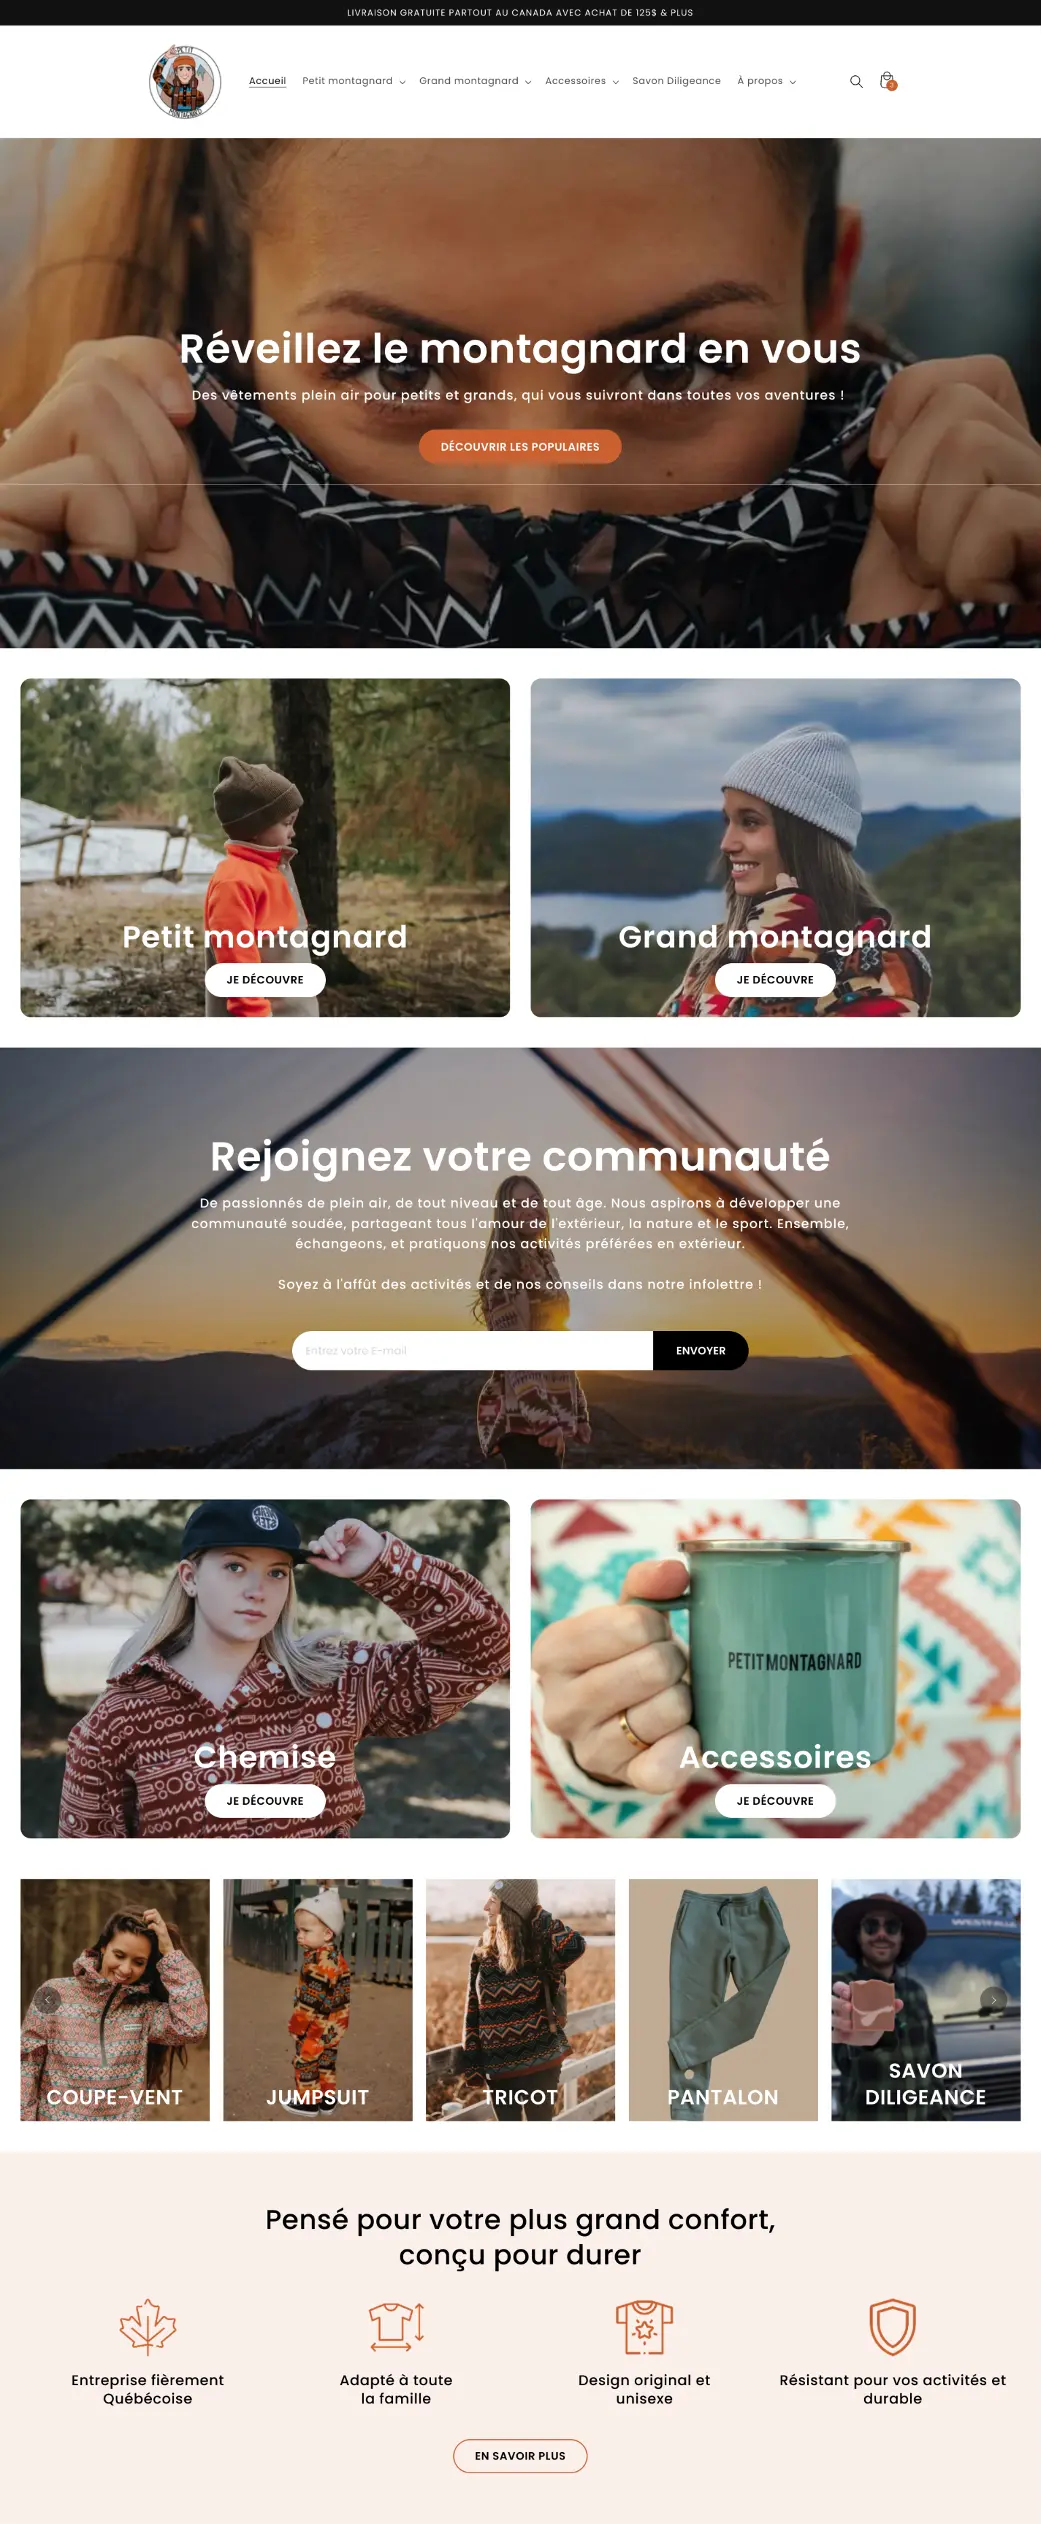Expand the À propos menu
1051x2524 pixels.
point(774,82)
